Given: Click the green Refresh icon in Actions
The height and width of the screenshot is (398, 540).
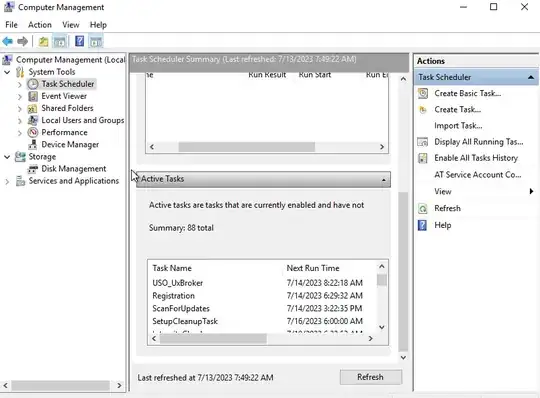Looking at the screenshot, I should pyautogui.click(x=423, y=209).
